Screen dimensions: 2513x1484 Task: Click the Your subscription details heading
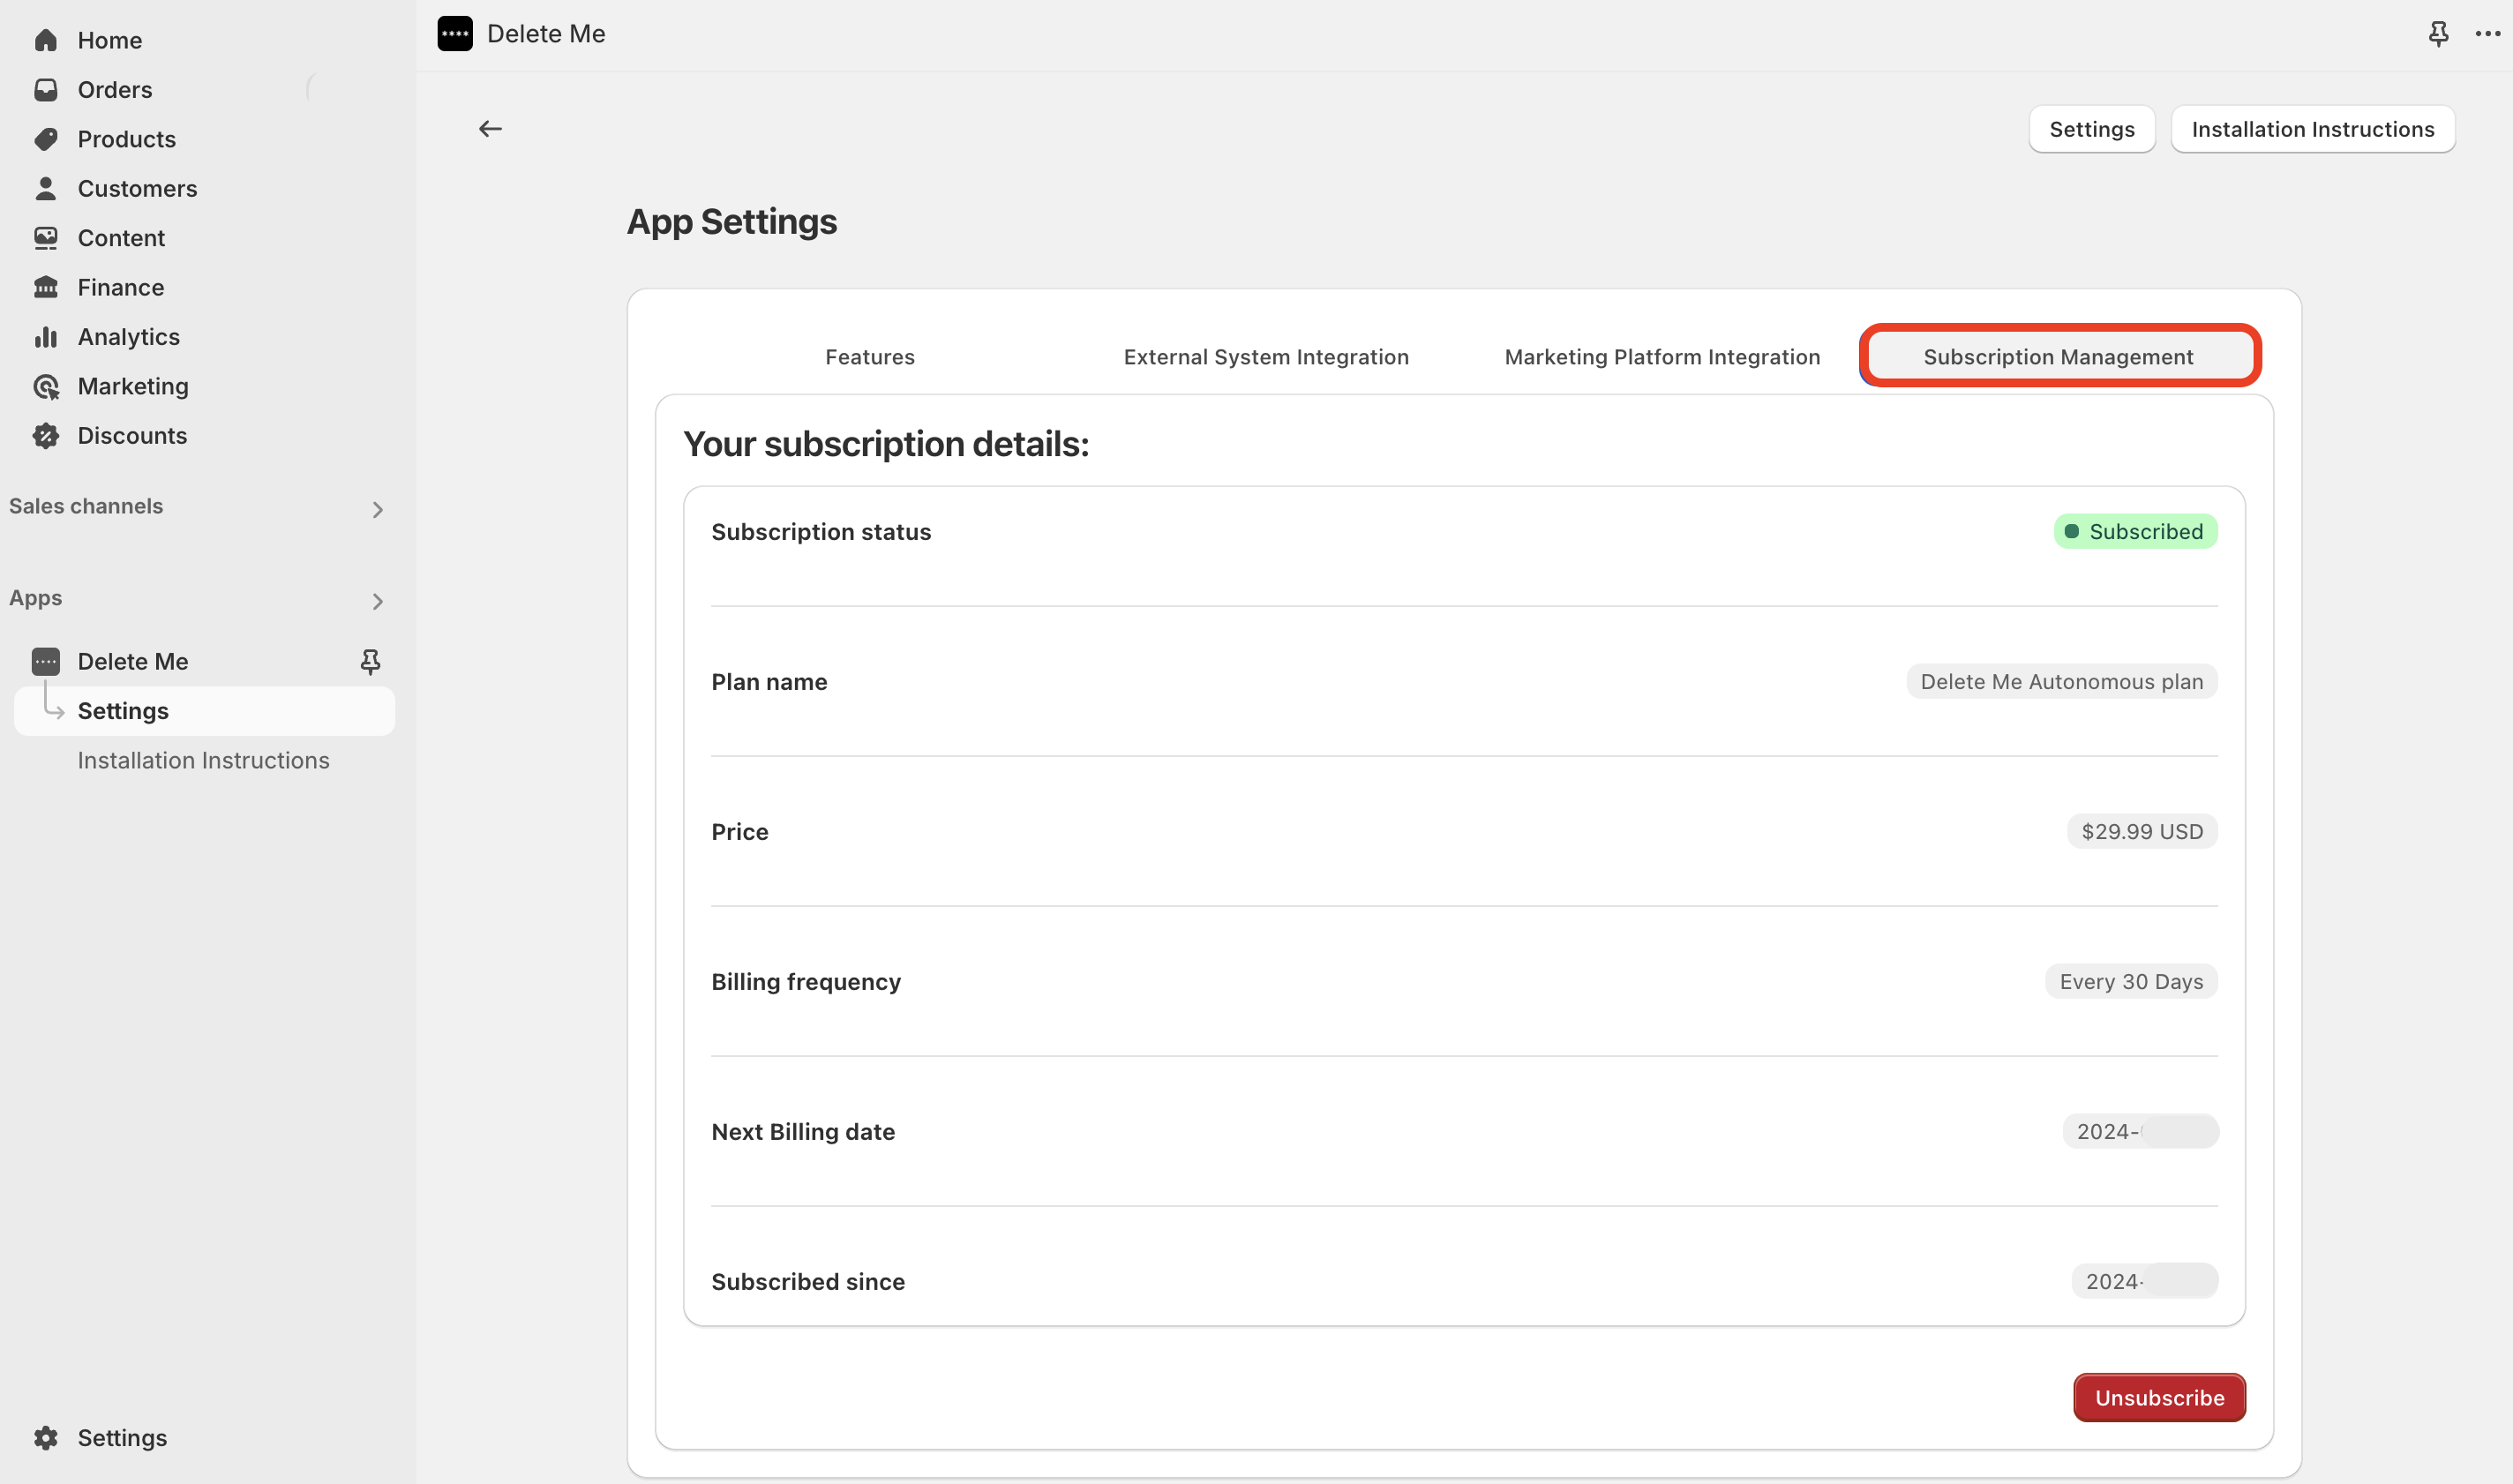[886, 444]
